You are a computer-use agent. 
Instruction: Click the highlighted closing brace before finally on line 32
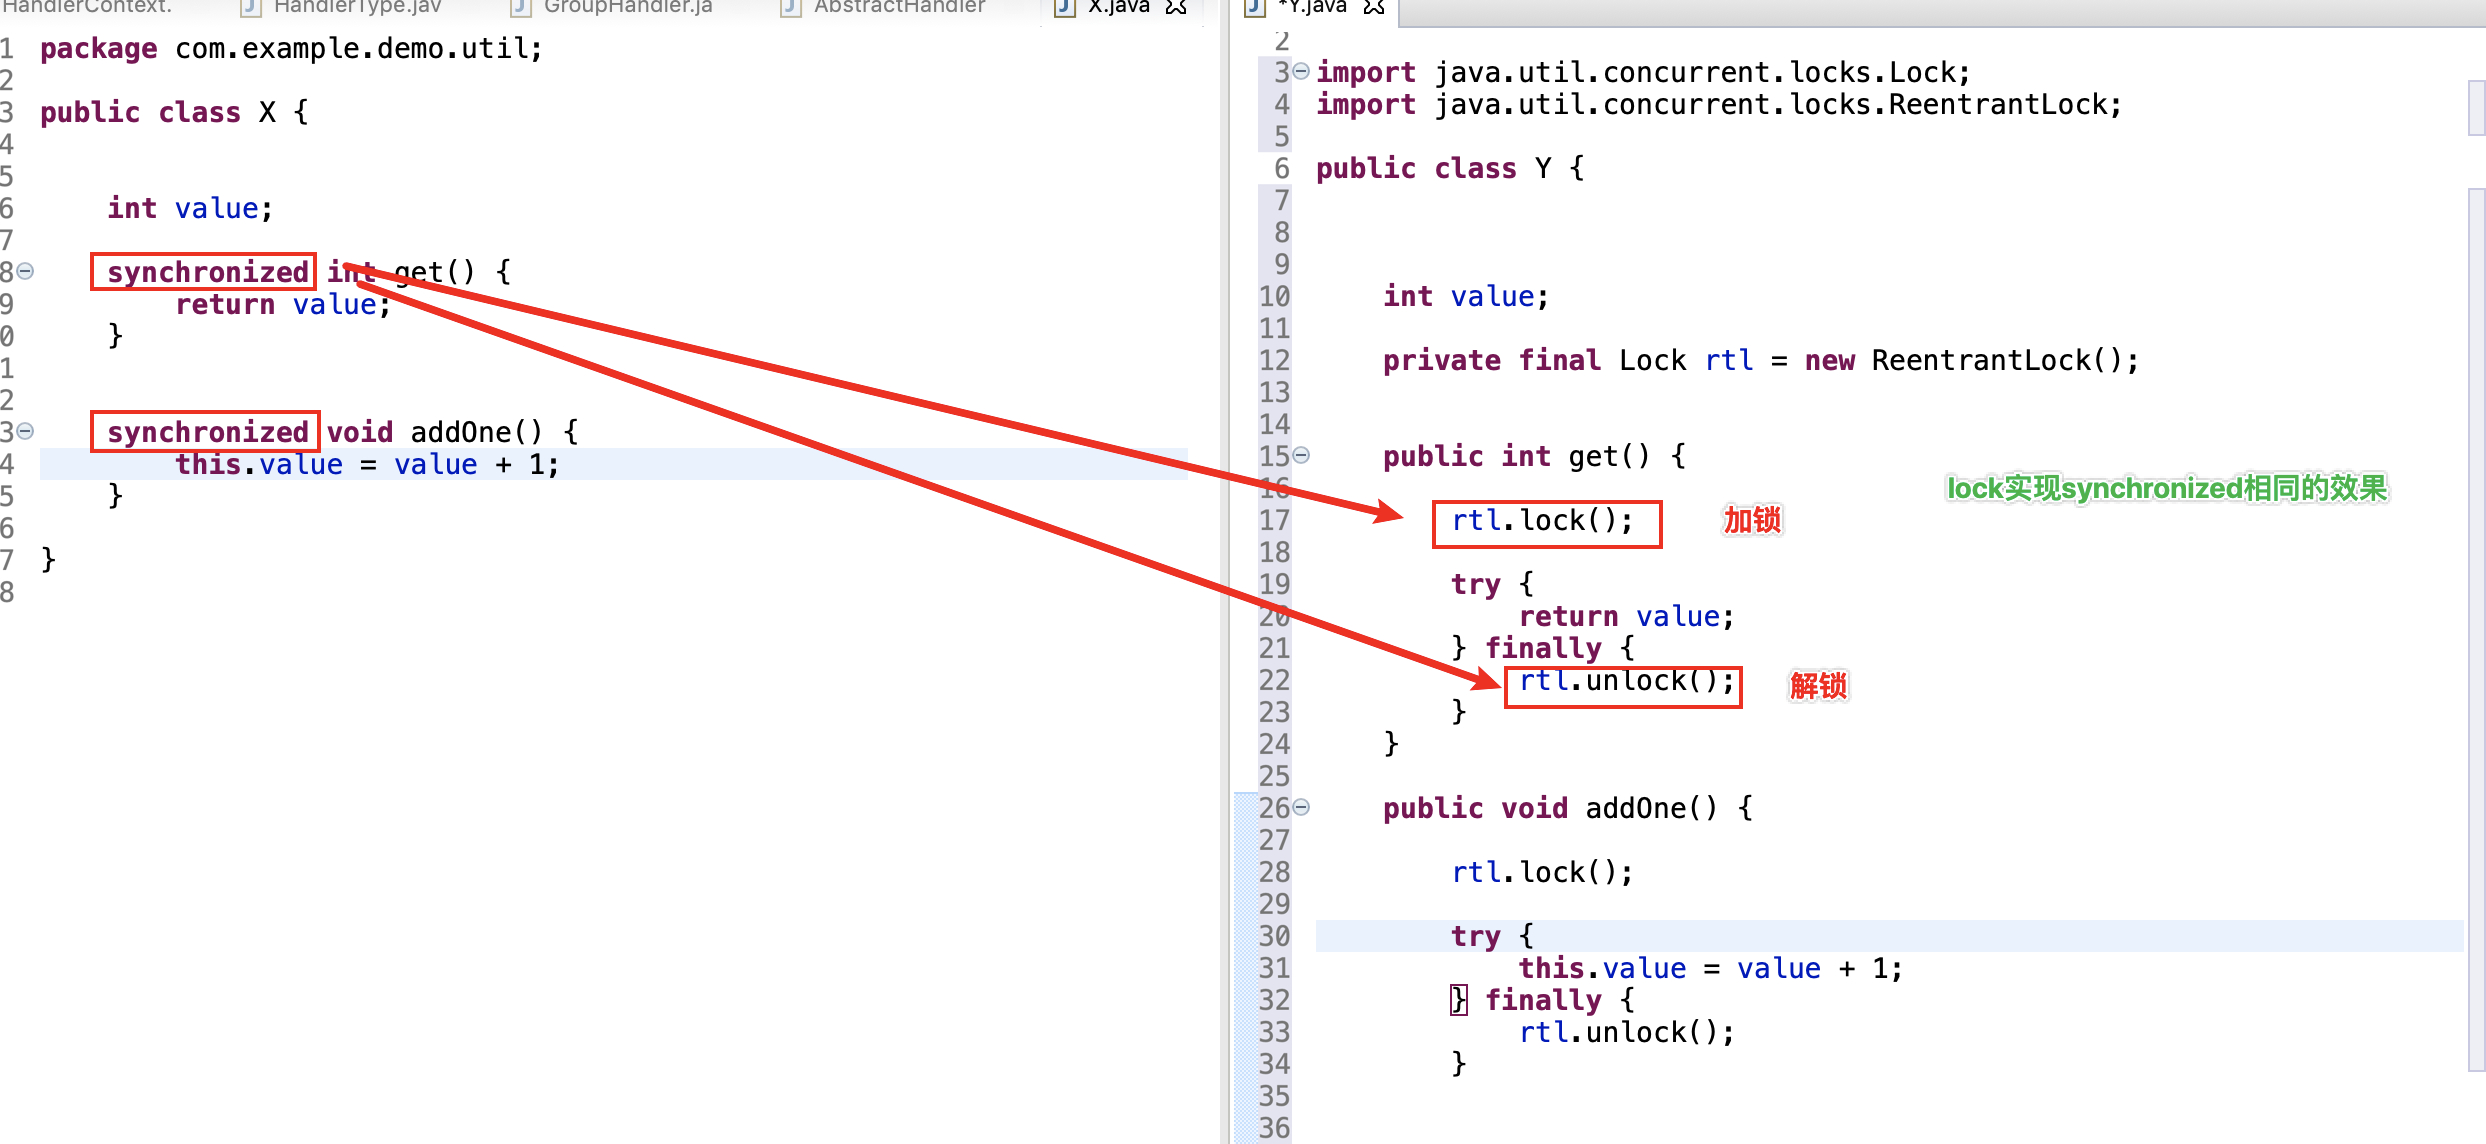[1459, 999]
